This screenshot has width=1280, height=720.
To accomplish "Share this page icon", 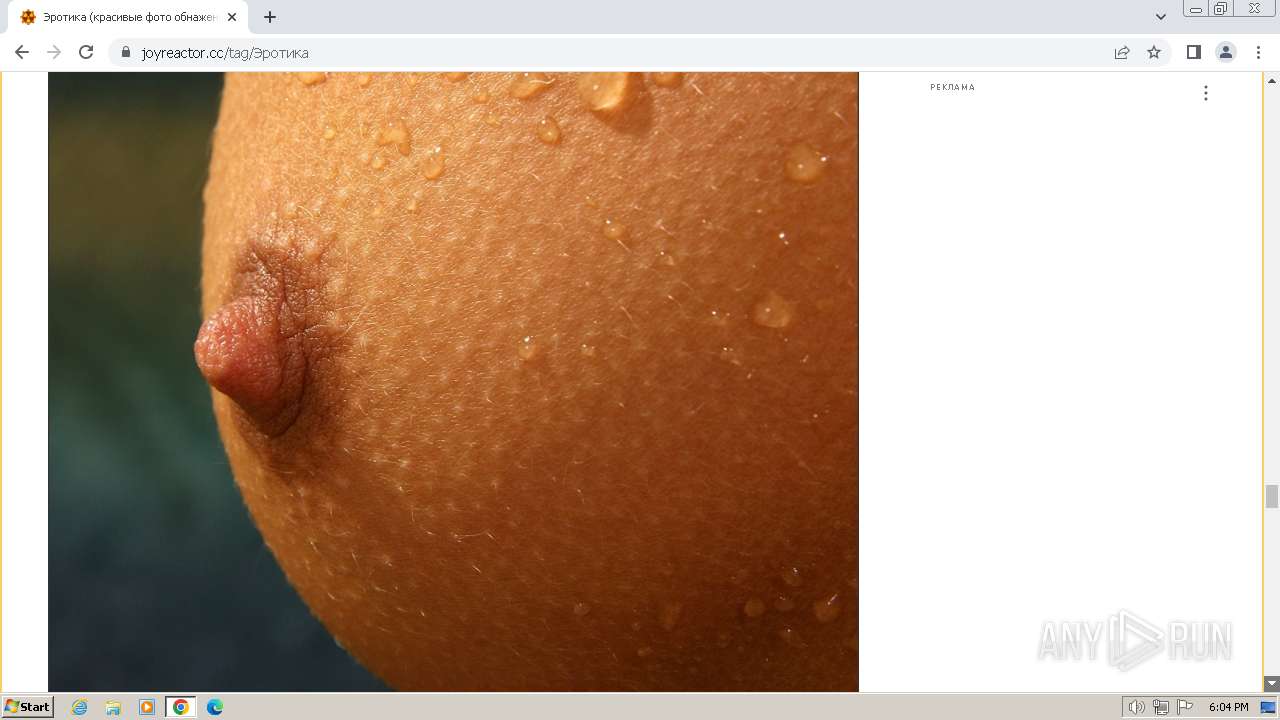I will point(1122,52).
